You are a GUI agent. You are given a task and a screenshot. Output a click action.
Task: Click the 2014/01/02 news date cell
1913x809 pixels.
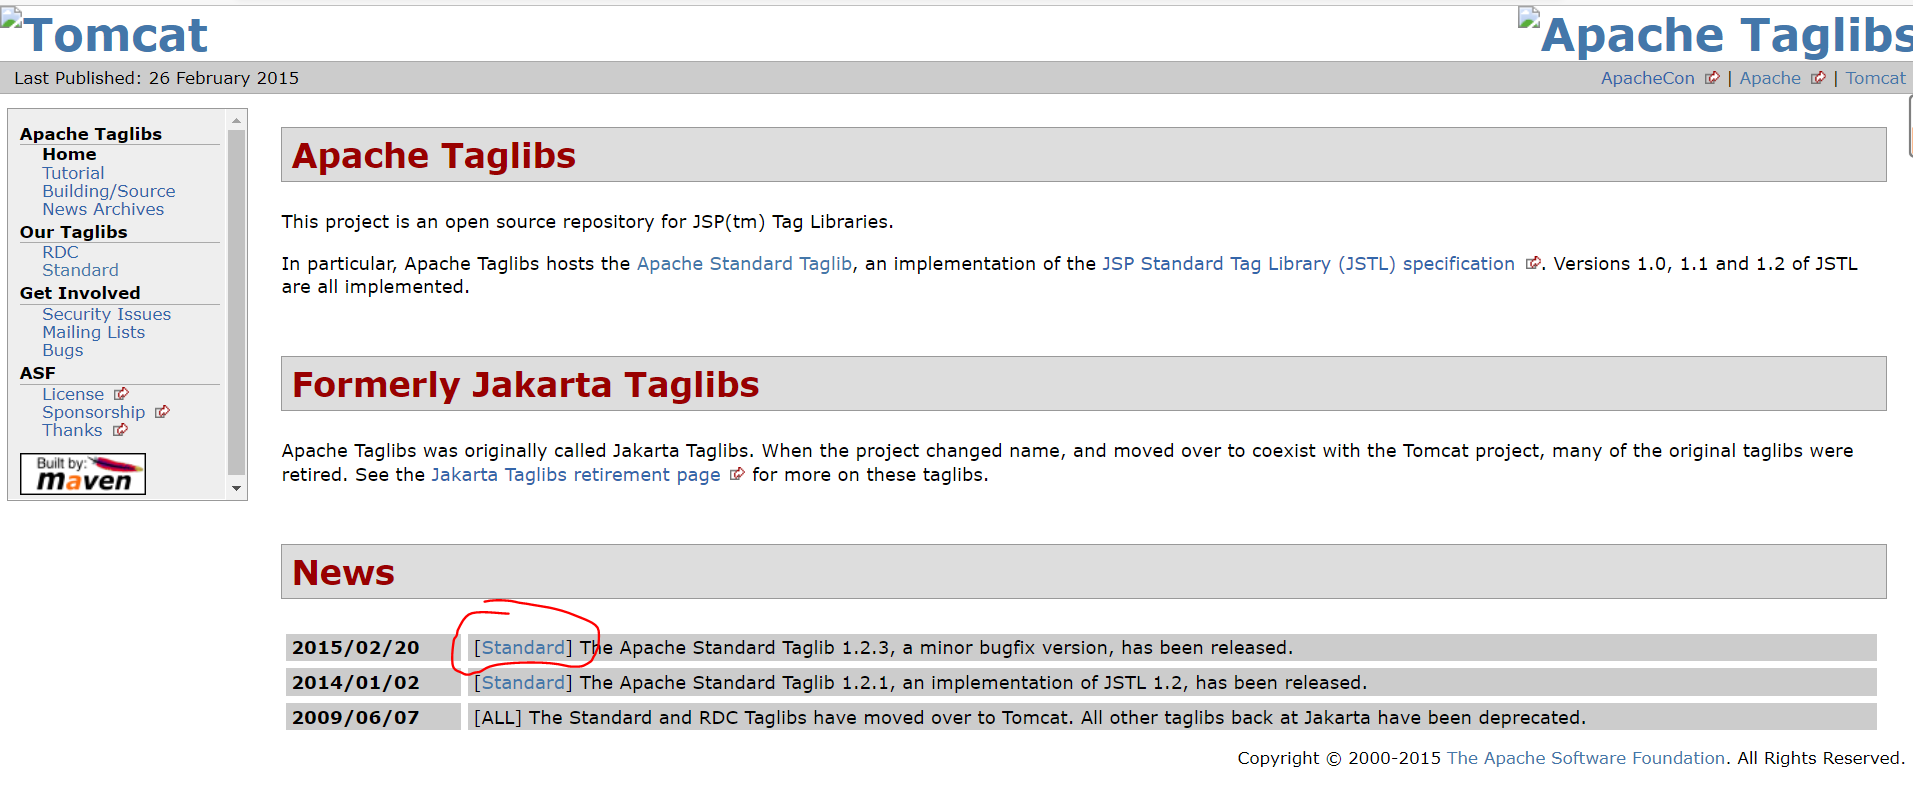[x=373, y=683]
